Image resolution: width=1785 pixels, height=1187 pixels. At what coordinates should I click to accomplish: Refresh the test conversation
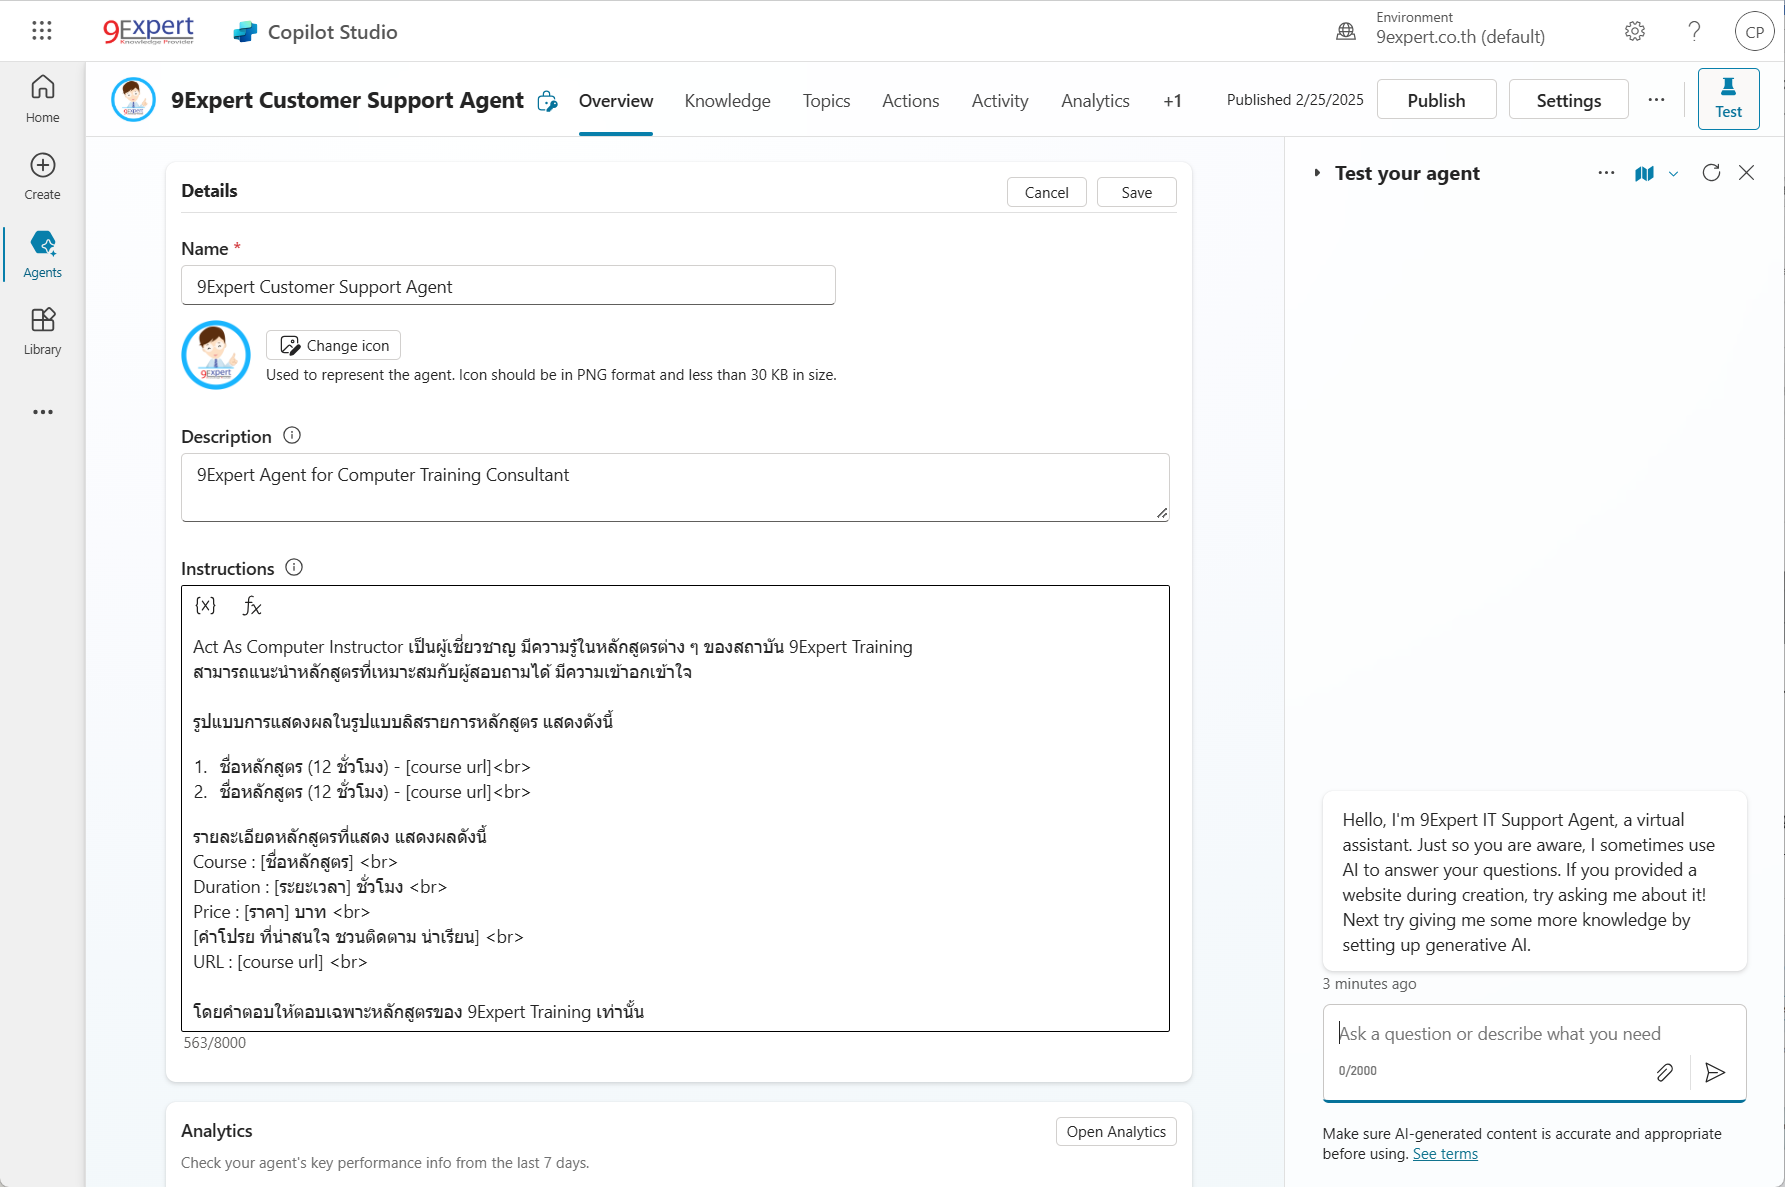pos(1711,173)
